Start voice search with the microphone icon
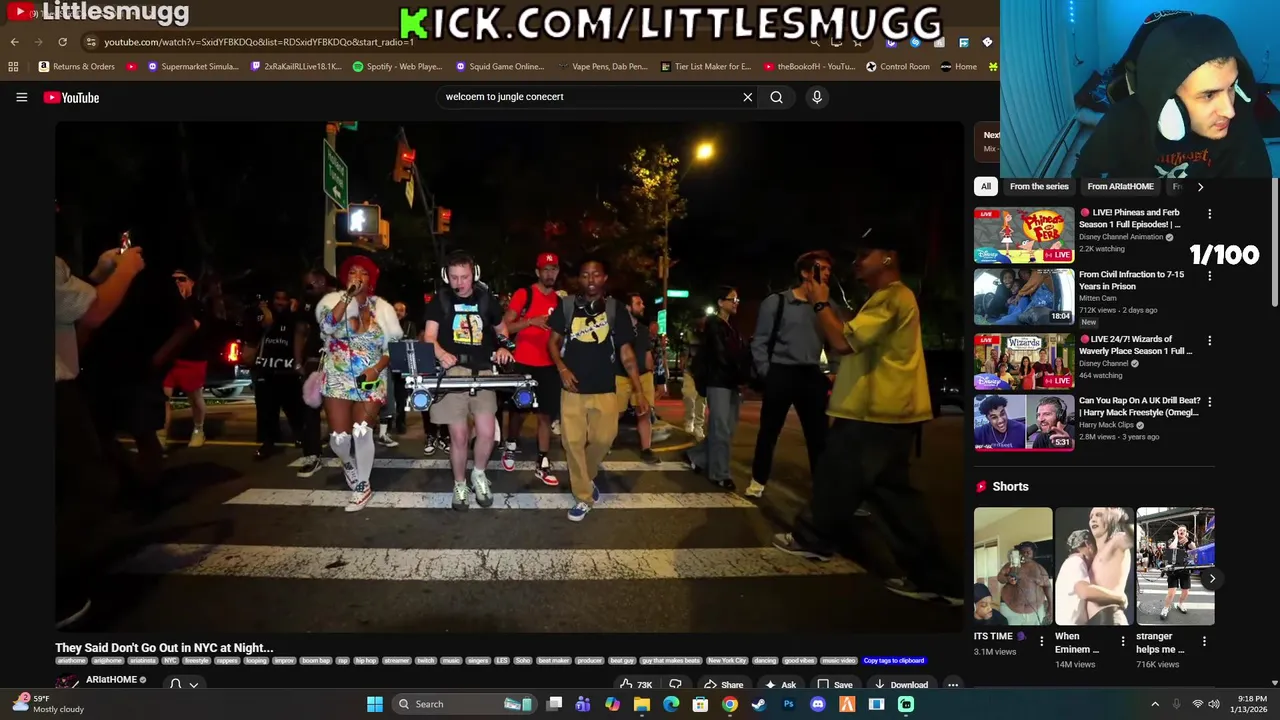Image resolution: width=1280 pixels, height=720 pixels. click(817, 97)
